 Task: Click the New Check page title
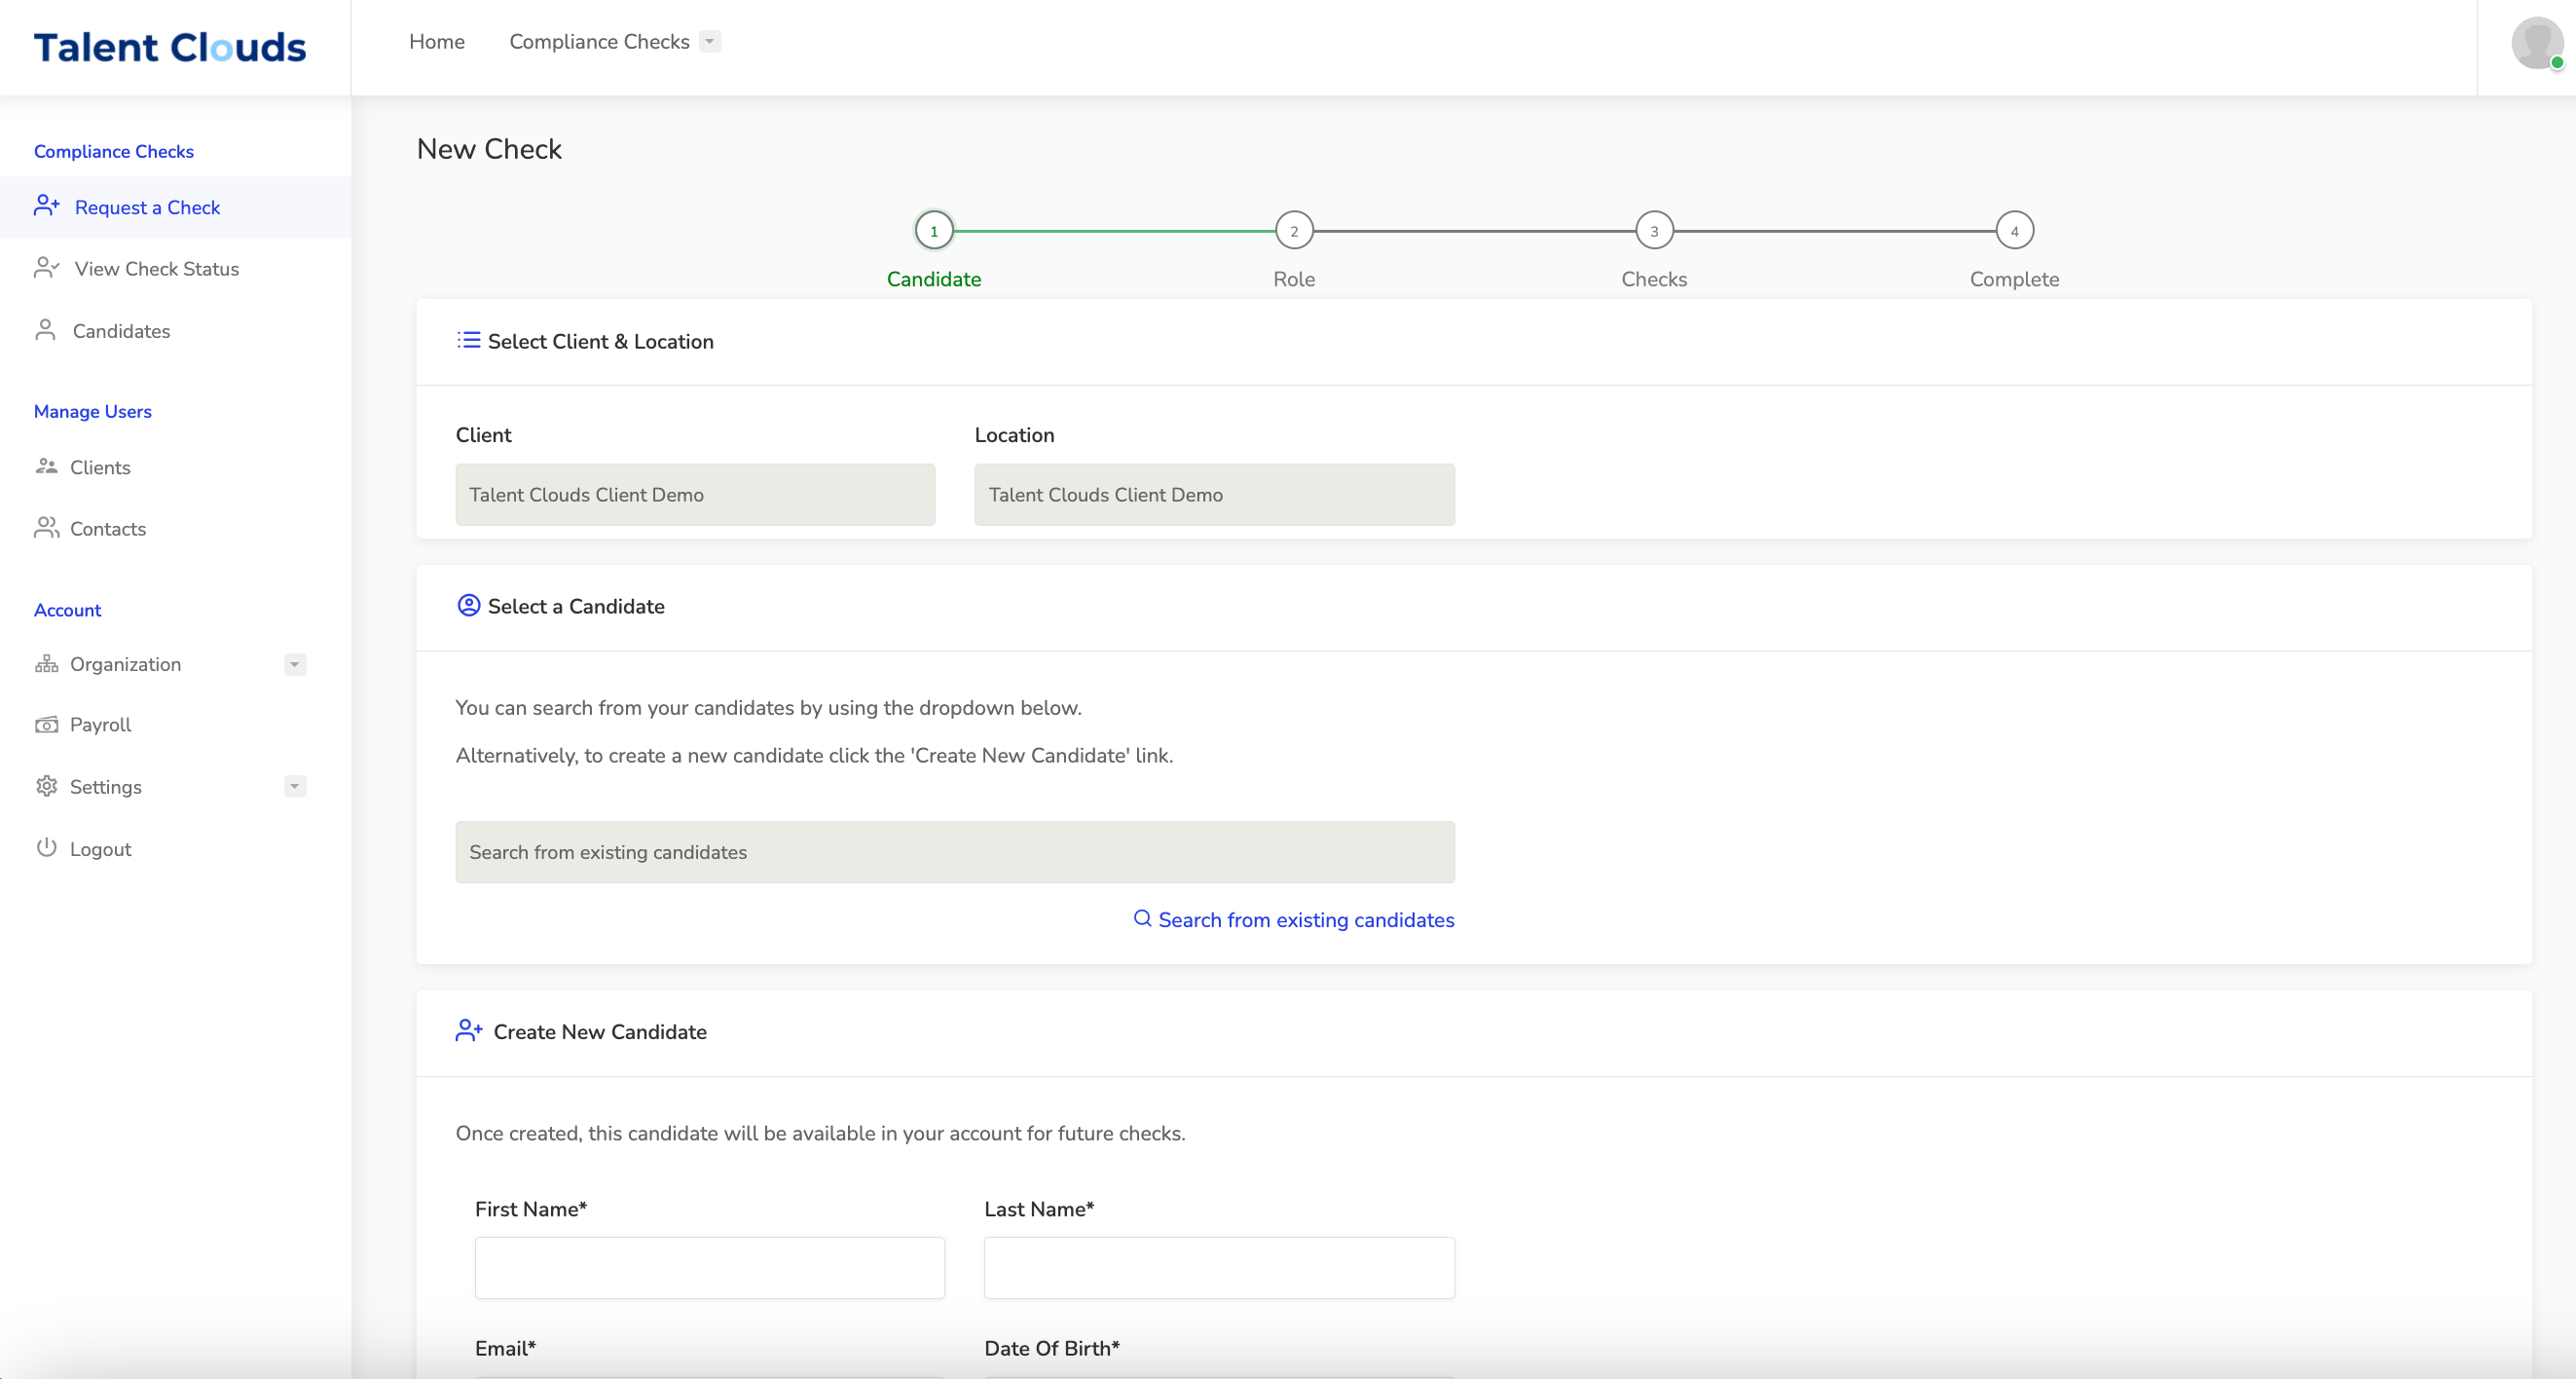pyautogui.click(x=489, y=149)
